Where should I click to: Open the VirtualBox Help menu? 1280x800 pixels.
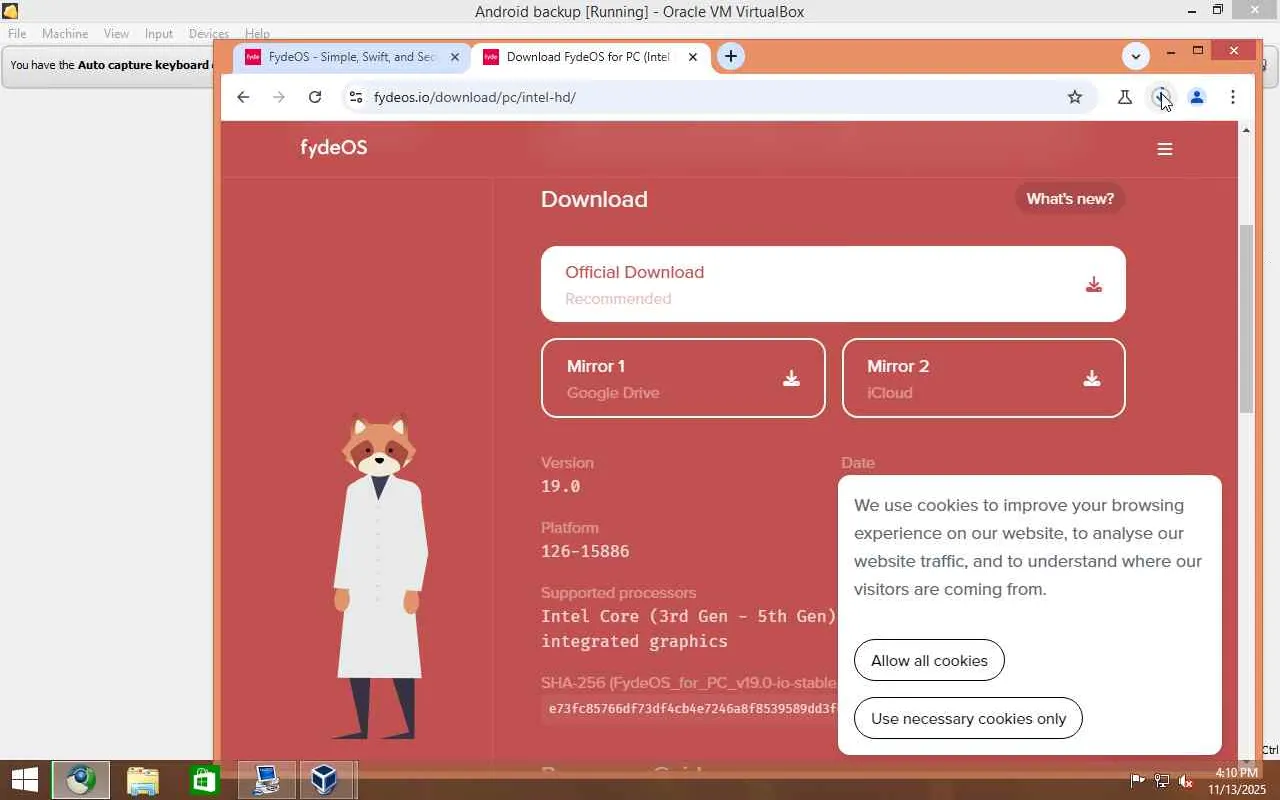coord(257,33)
